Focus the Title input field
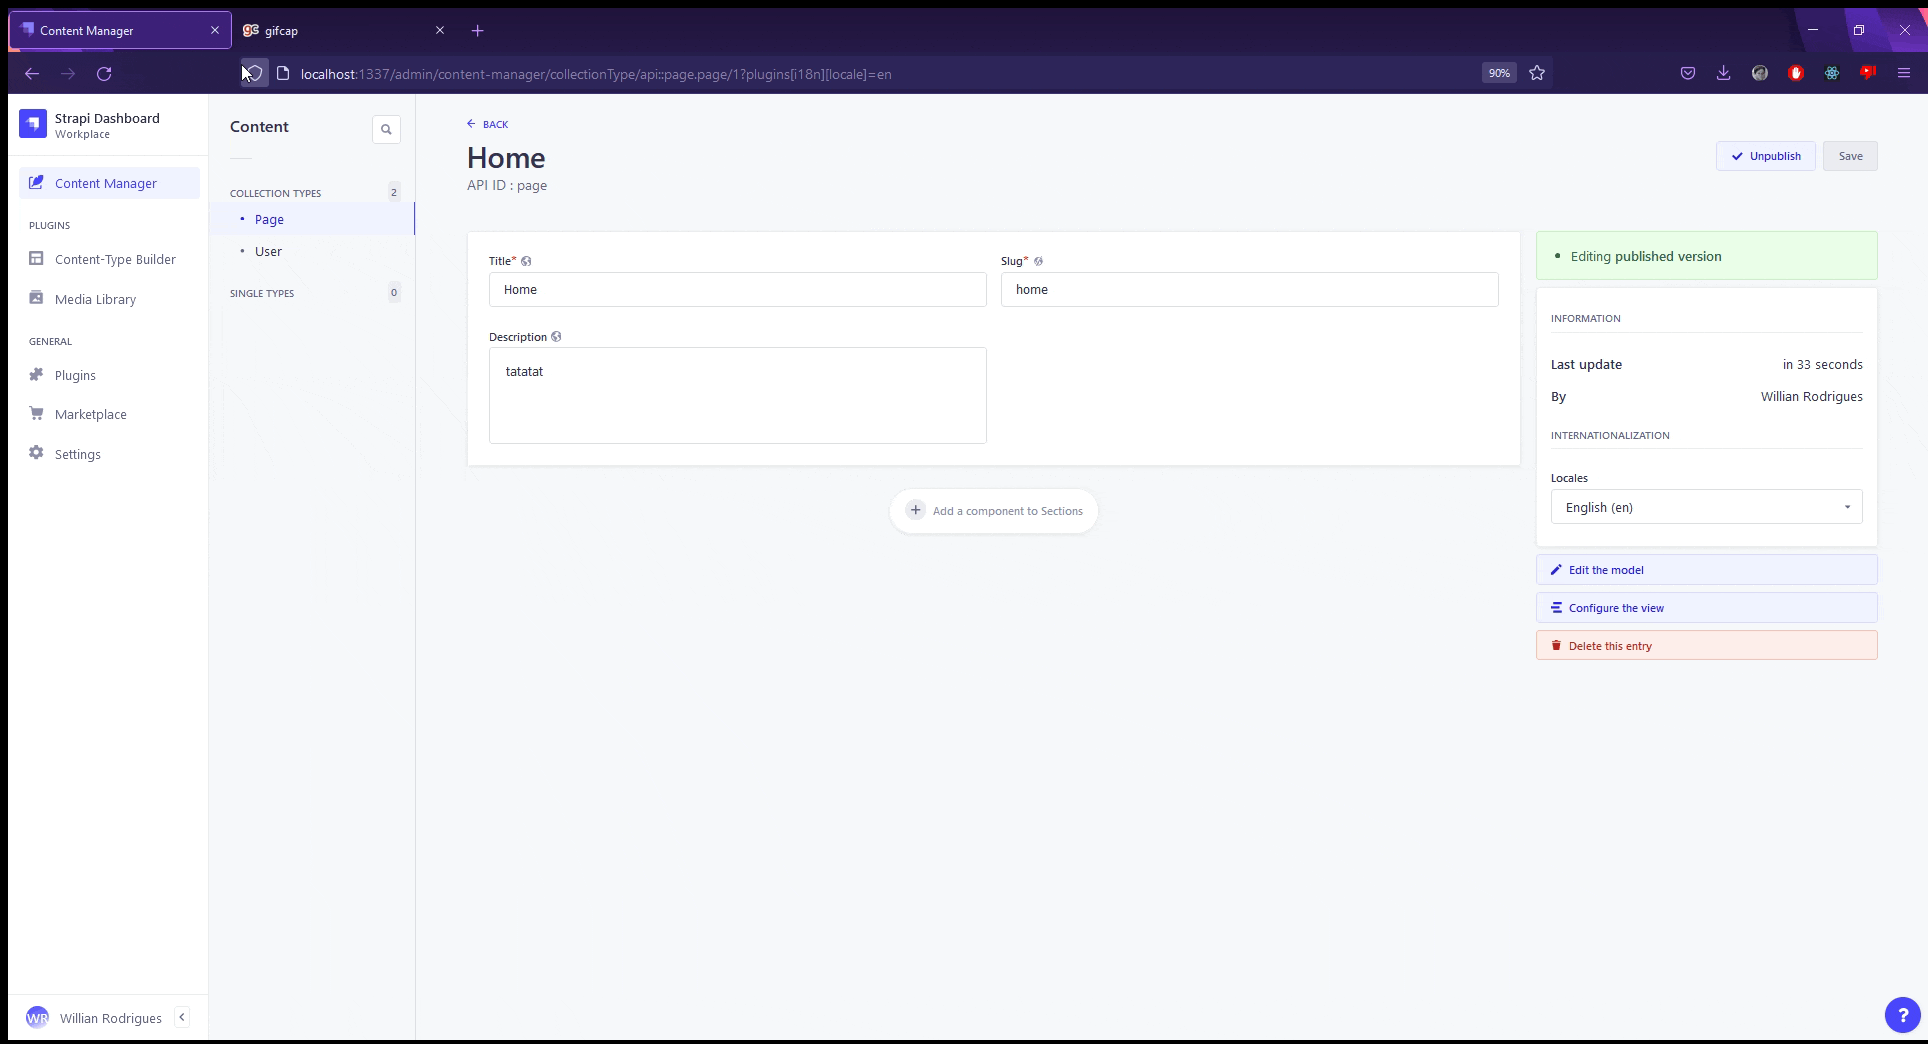 tap(737, 289)
